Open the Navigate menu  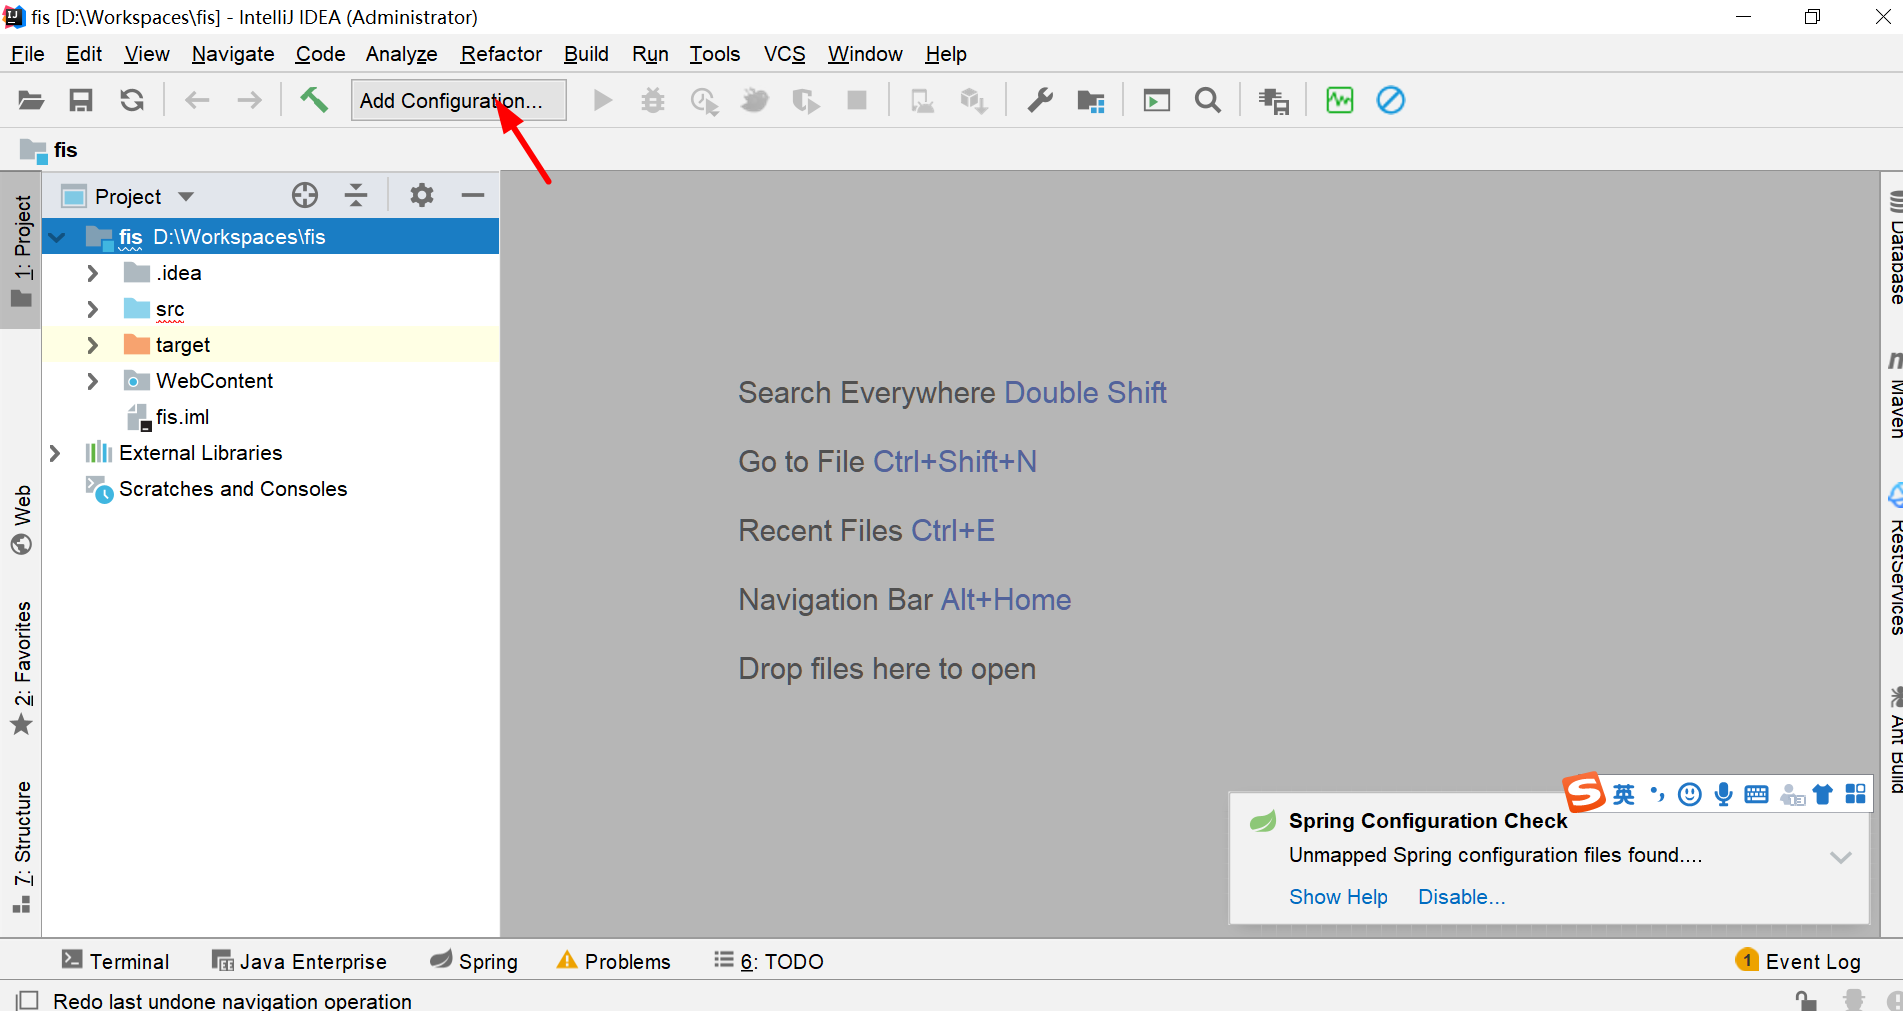233,54
